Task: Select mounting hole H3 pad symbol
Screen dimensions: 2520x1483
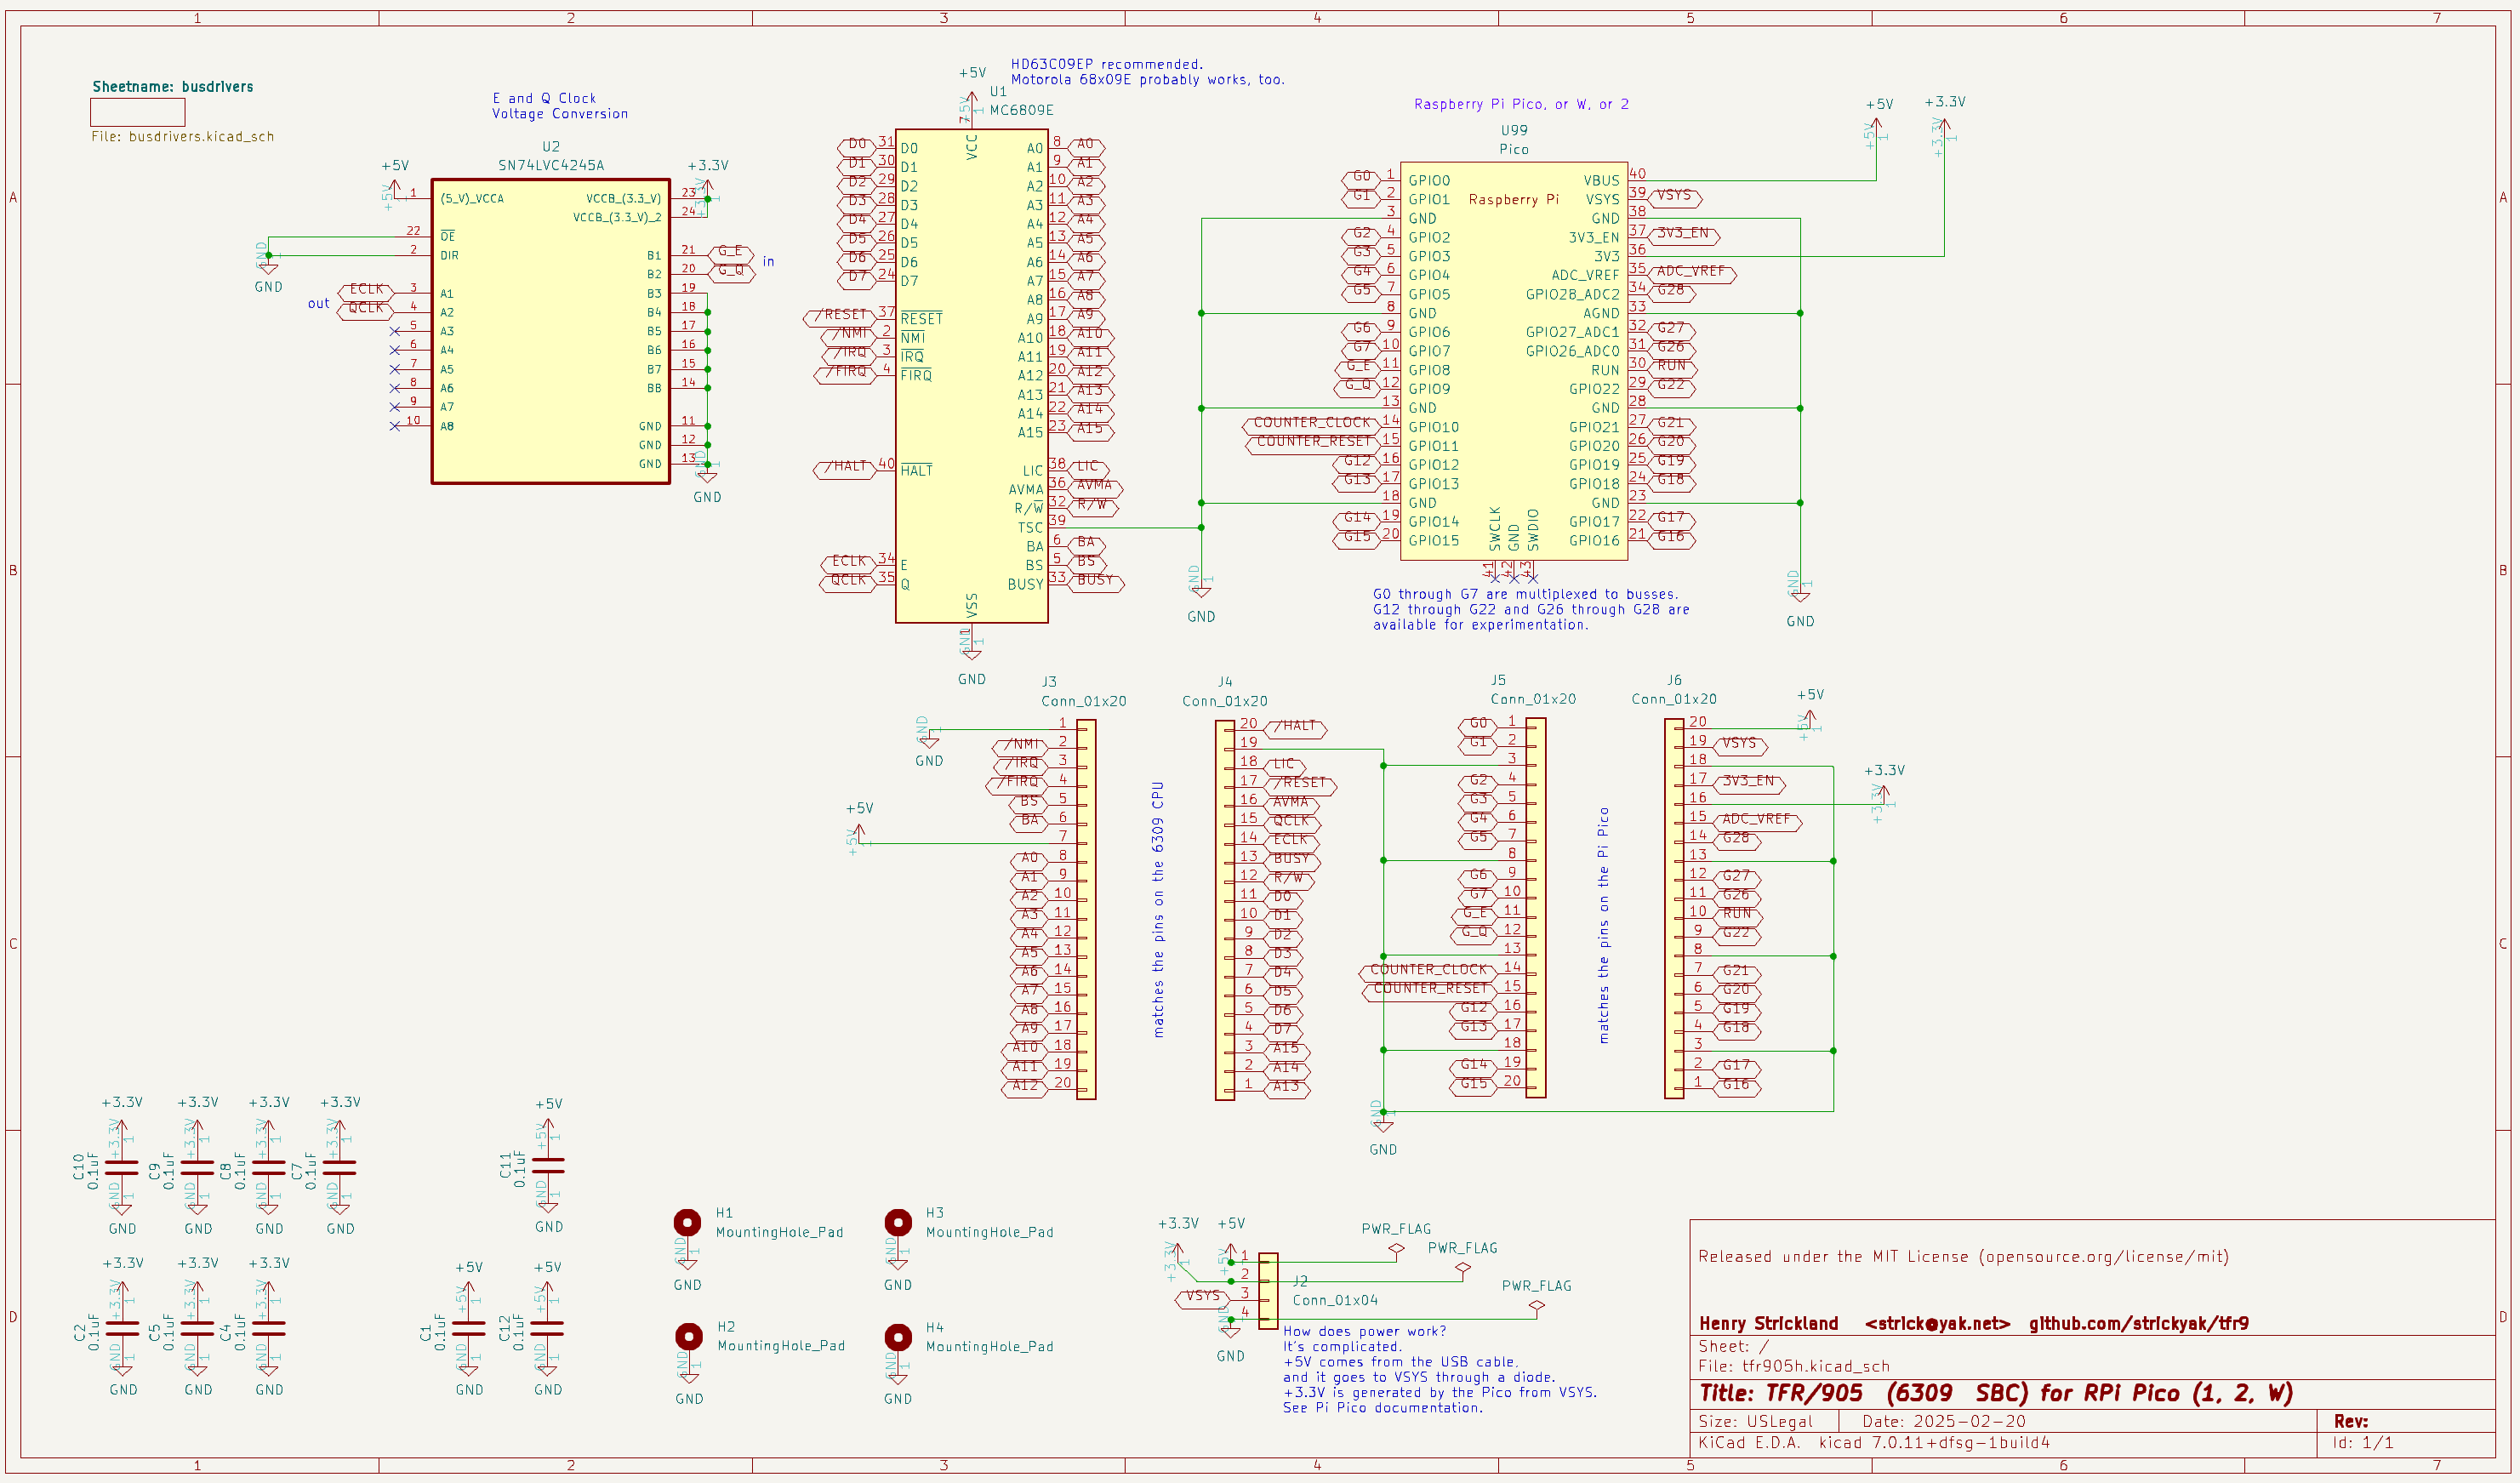Action: [x=898, y=1222]
